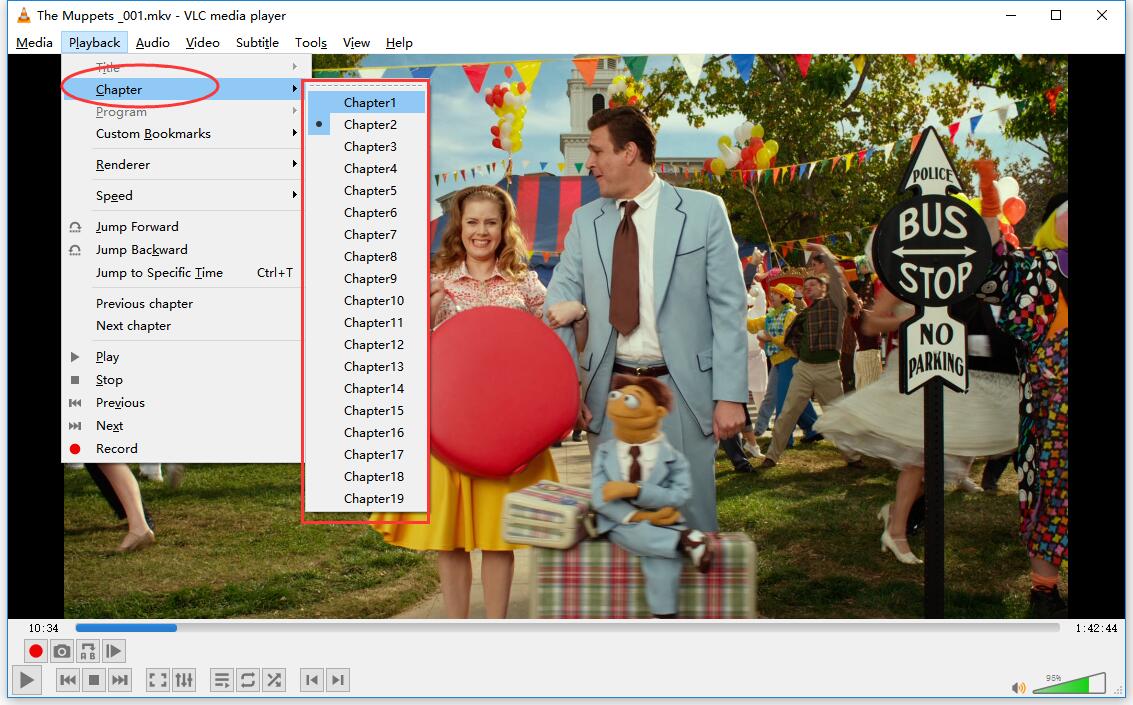
Task: Select the checked Chapter2 entry
Action: (366, 124)
